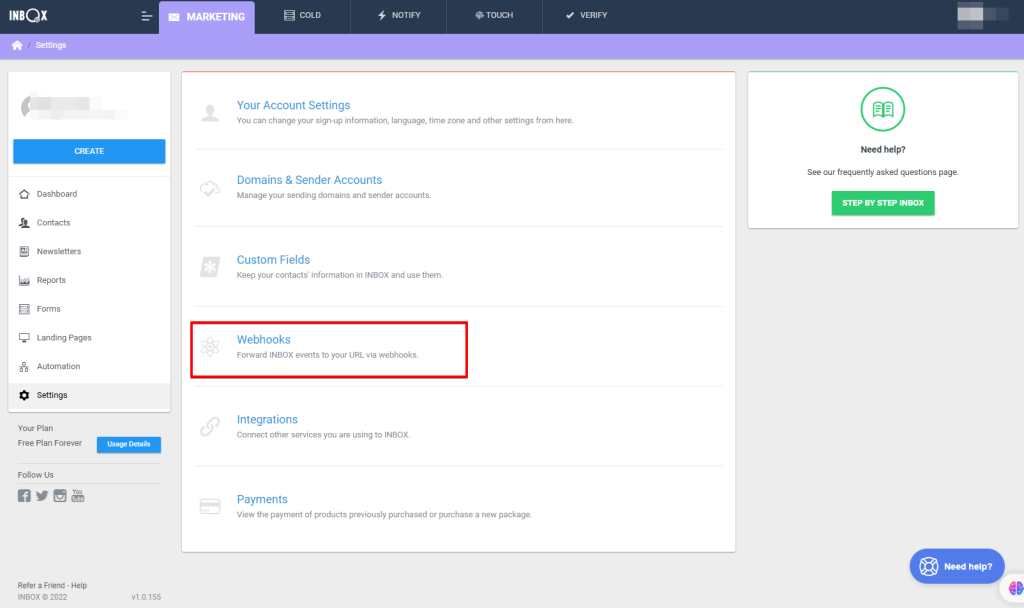Open the Facebook social icon
Image resolution: width=1024 pixels, height=608 pixels.
click(24, 496)
